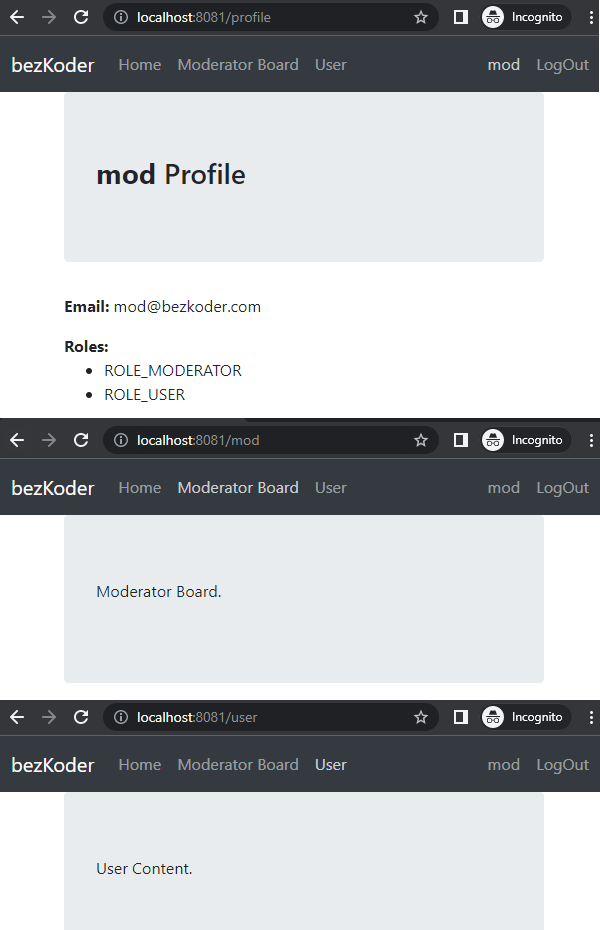Reload the localhost:8081/user page
This screenshot has width=600, height=930.
[81, 717]
